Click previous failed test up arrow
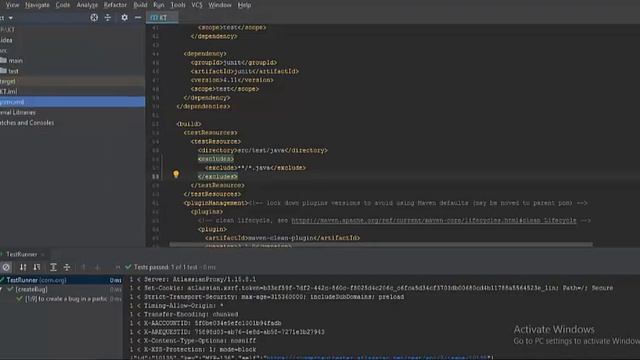The width and height of the screenshot is (640, 360). 84,267
